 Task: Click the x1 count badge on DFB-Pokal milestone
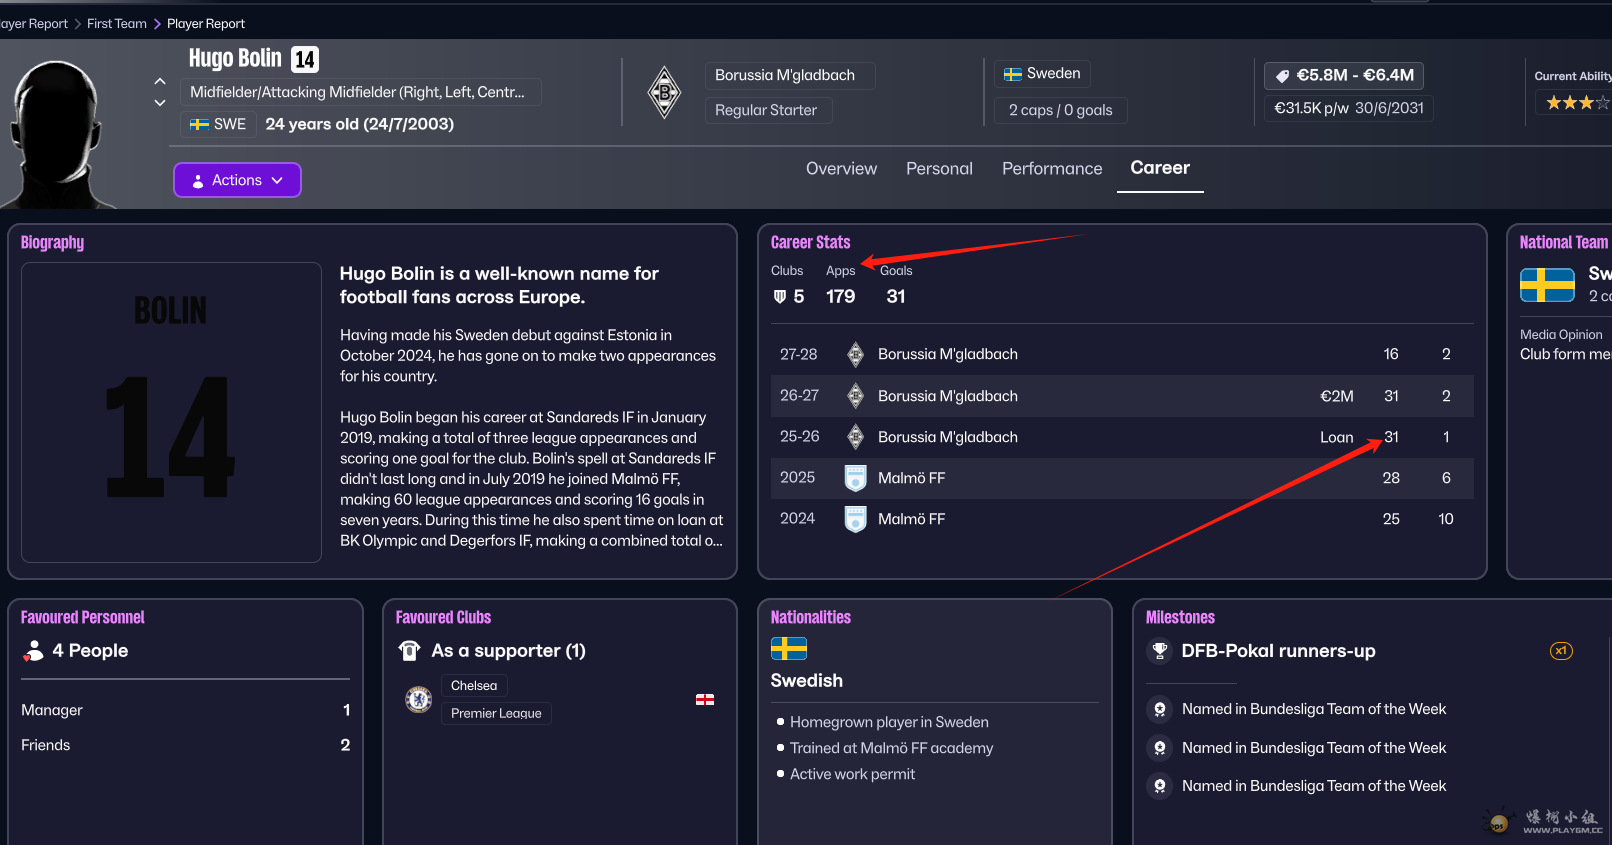[1561, 651]
